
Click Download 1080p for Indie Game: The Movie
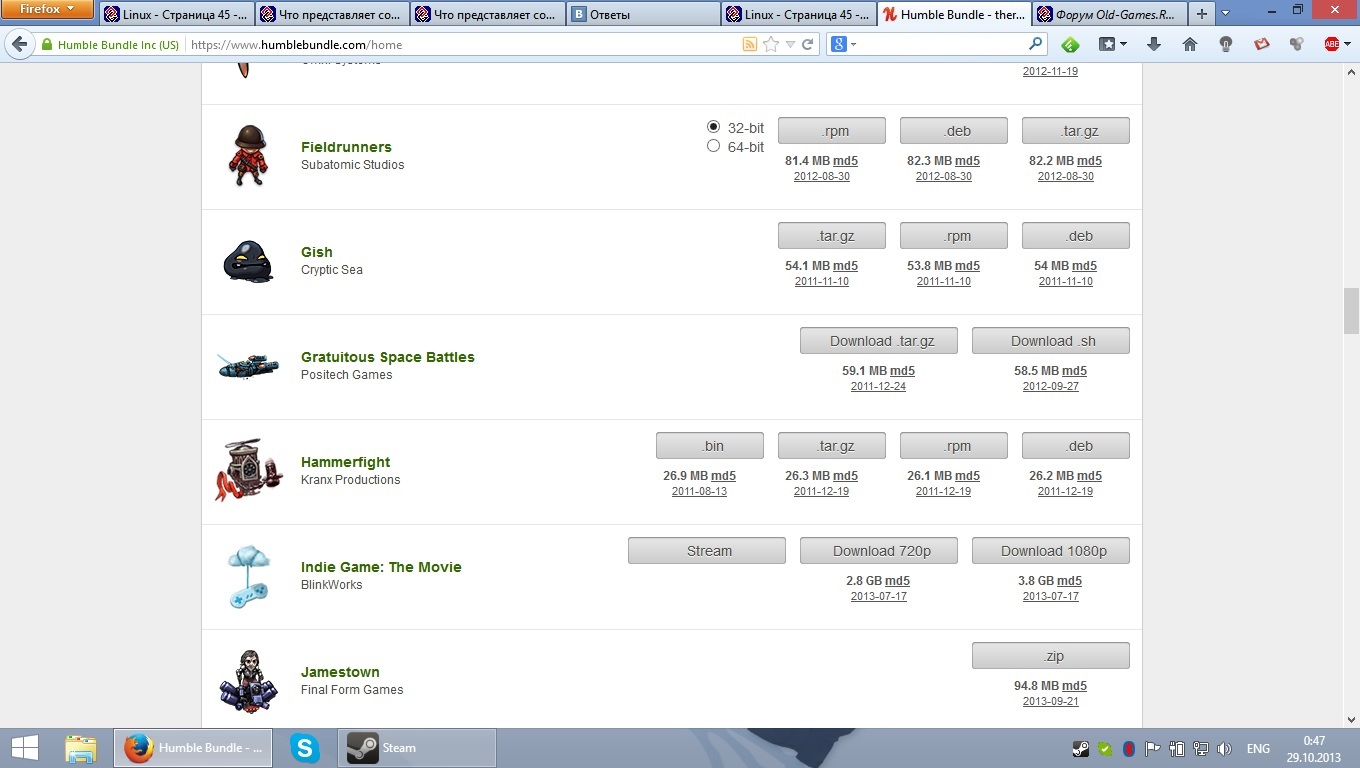(x=1051, y=551)
